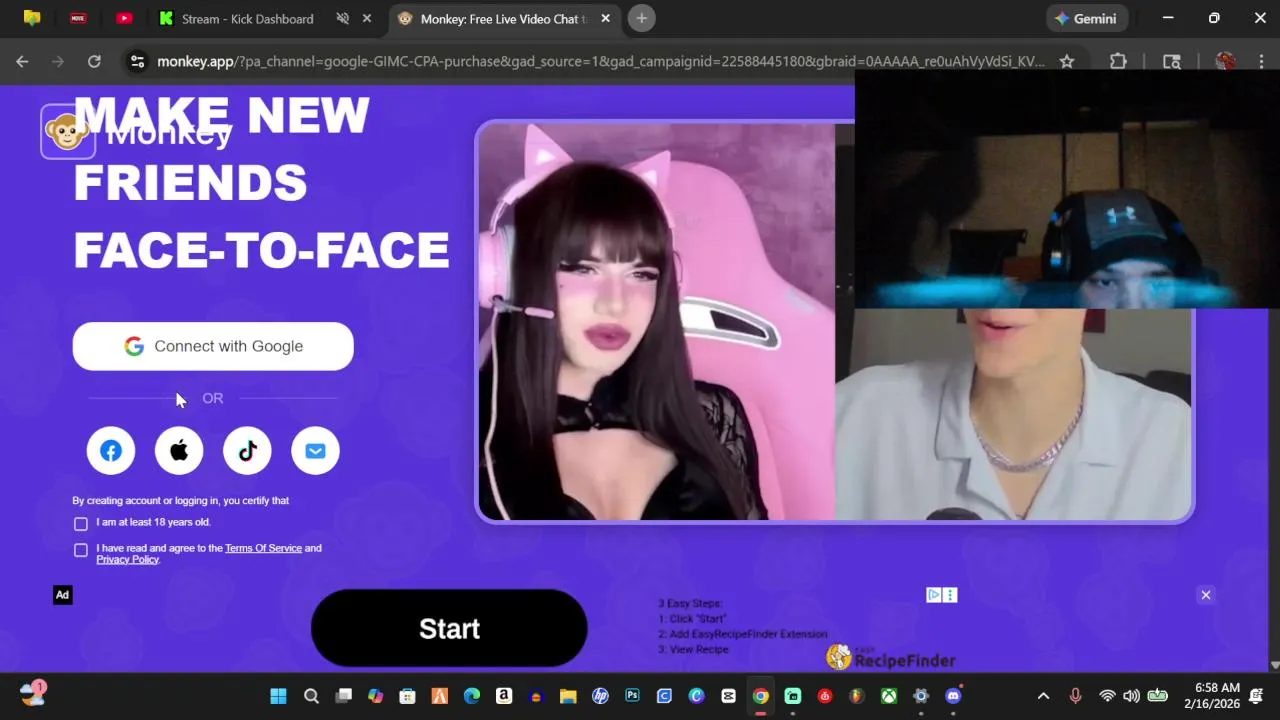This screenshot has width=1280, height=720.
Task: Confirm 'I am at least 18 years old' checkbox
Action: click(x=81, y=523)
